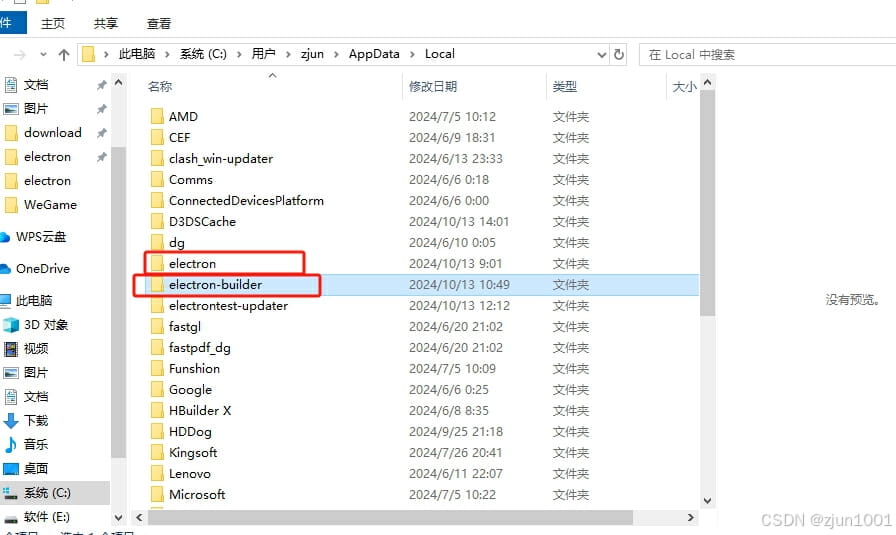Click file list scroll down arrow
This screenshot has height=535, width=896.
coord(707,501)
